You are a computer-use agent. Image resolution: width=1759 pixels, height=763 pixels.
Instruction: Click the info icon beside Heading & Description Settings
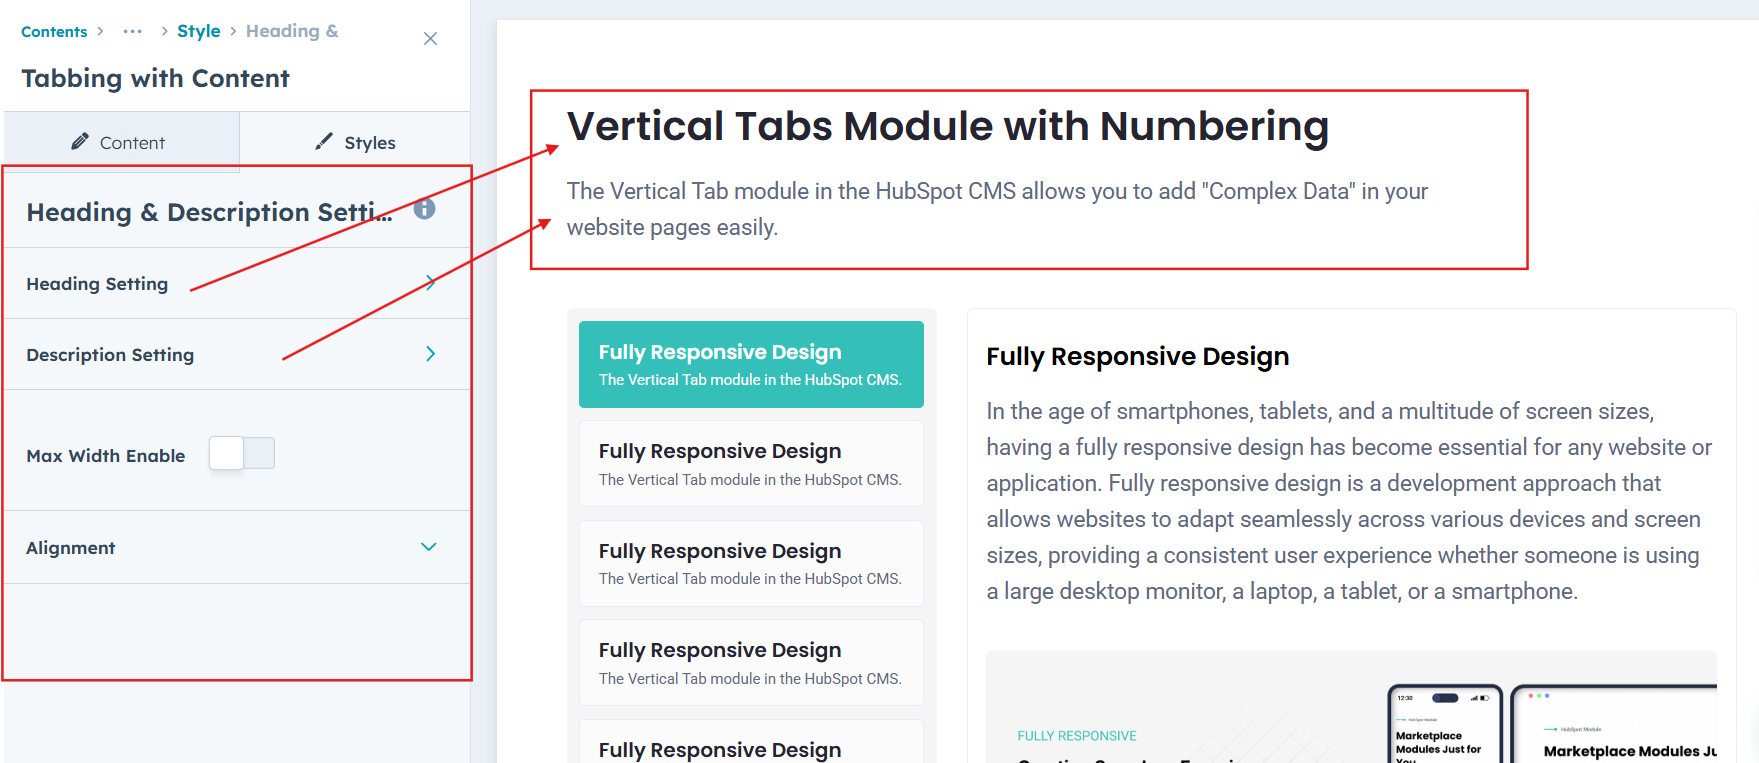(425, 209)
